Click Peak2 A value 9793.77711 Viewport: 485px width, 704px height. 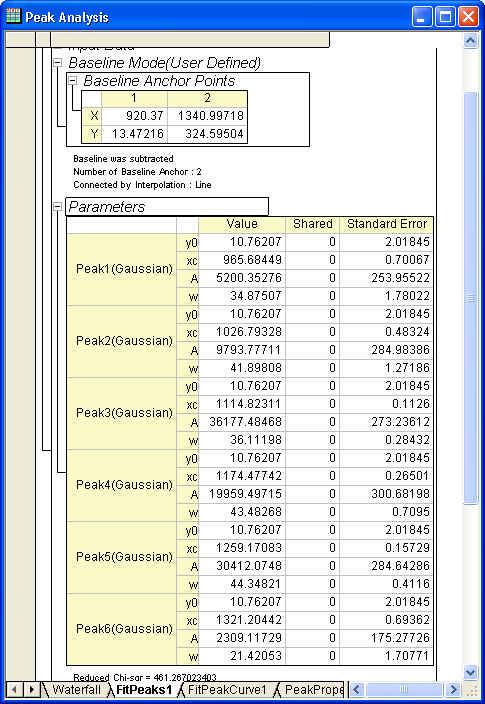[242, 350]
